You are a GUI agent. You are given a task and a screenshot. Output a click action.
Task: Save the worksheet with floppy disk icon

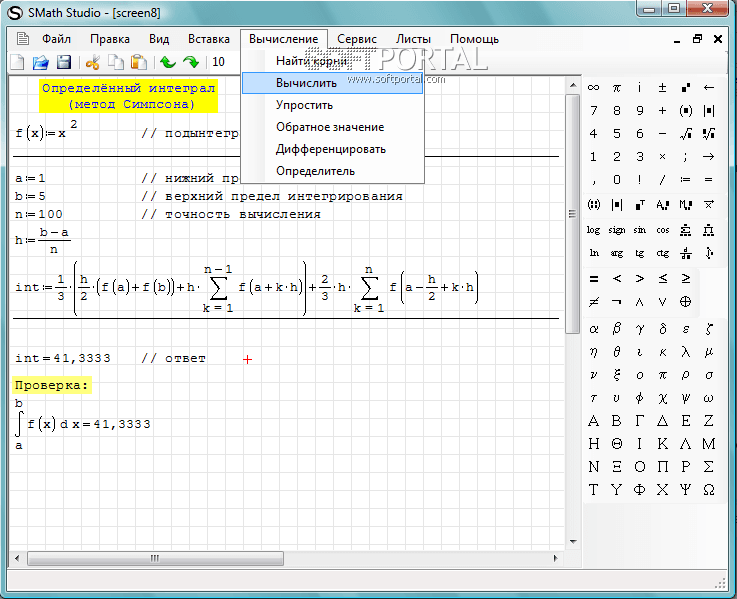[63, 62]
